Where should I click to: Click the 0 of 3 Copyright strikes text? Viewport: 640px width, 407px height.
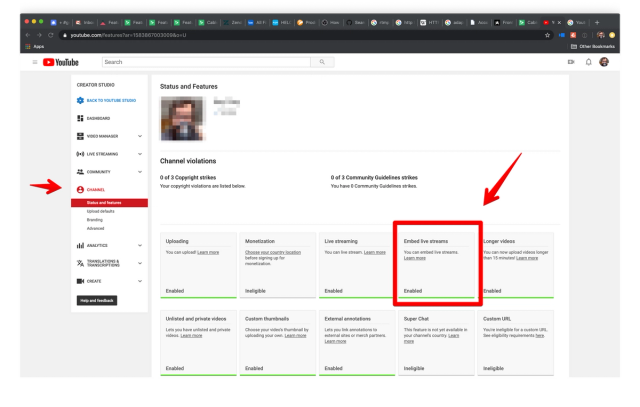pos(188,178)
